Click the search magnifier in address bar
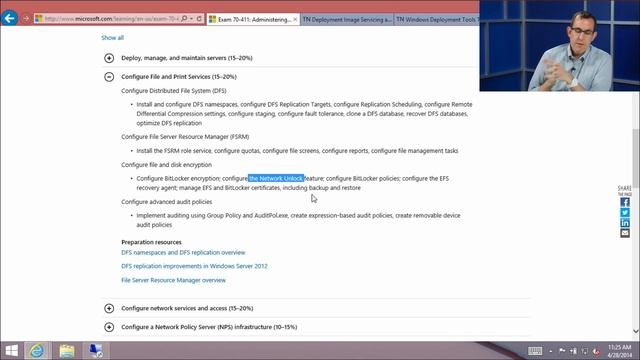The height and width of the screenshot is (360, 640). coord(184,19)
